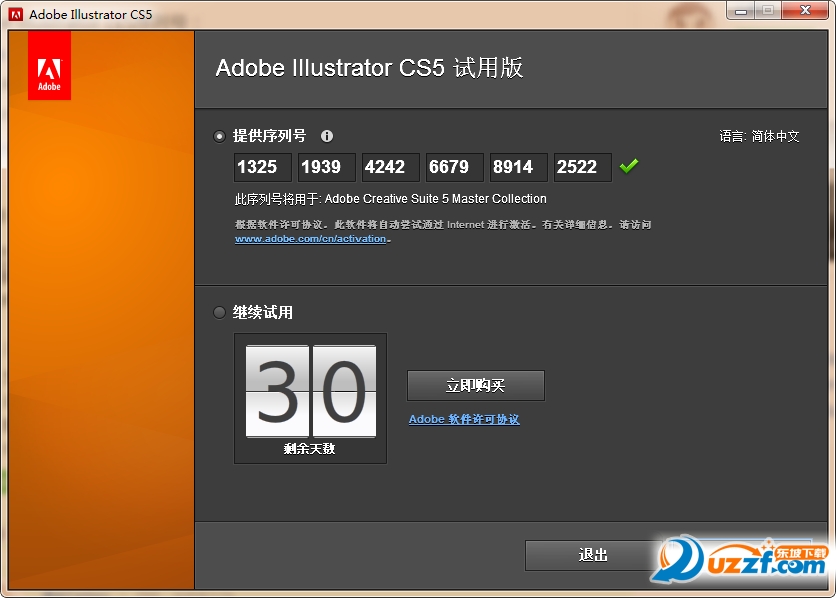Open the 语言 简体中文 language selector
Screen dimensions: 836x598
(x=759, y=136)
